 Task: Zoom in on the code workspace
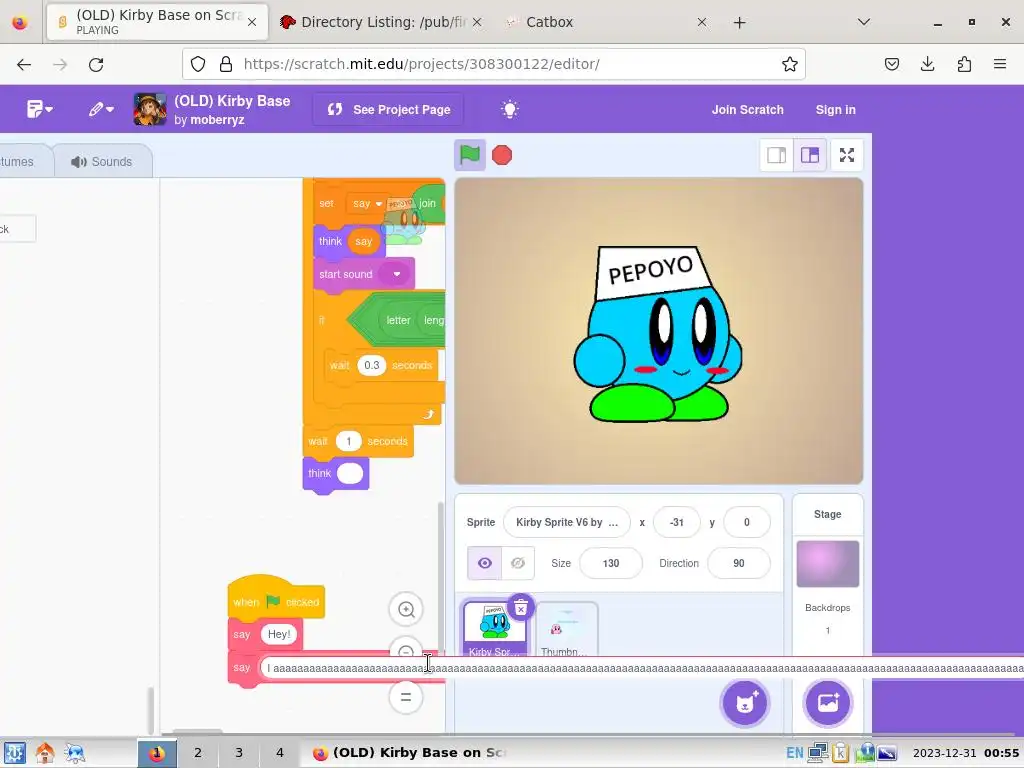click(x=406, y=609)
